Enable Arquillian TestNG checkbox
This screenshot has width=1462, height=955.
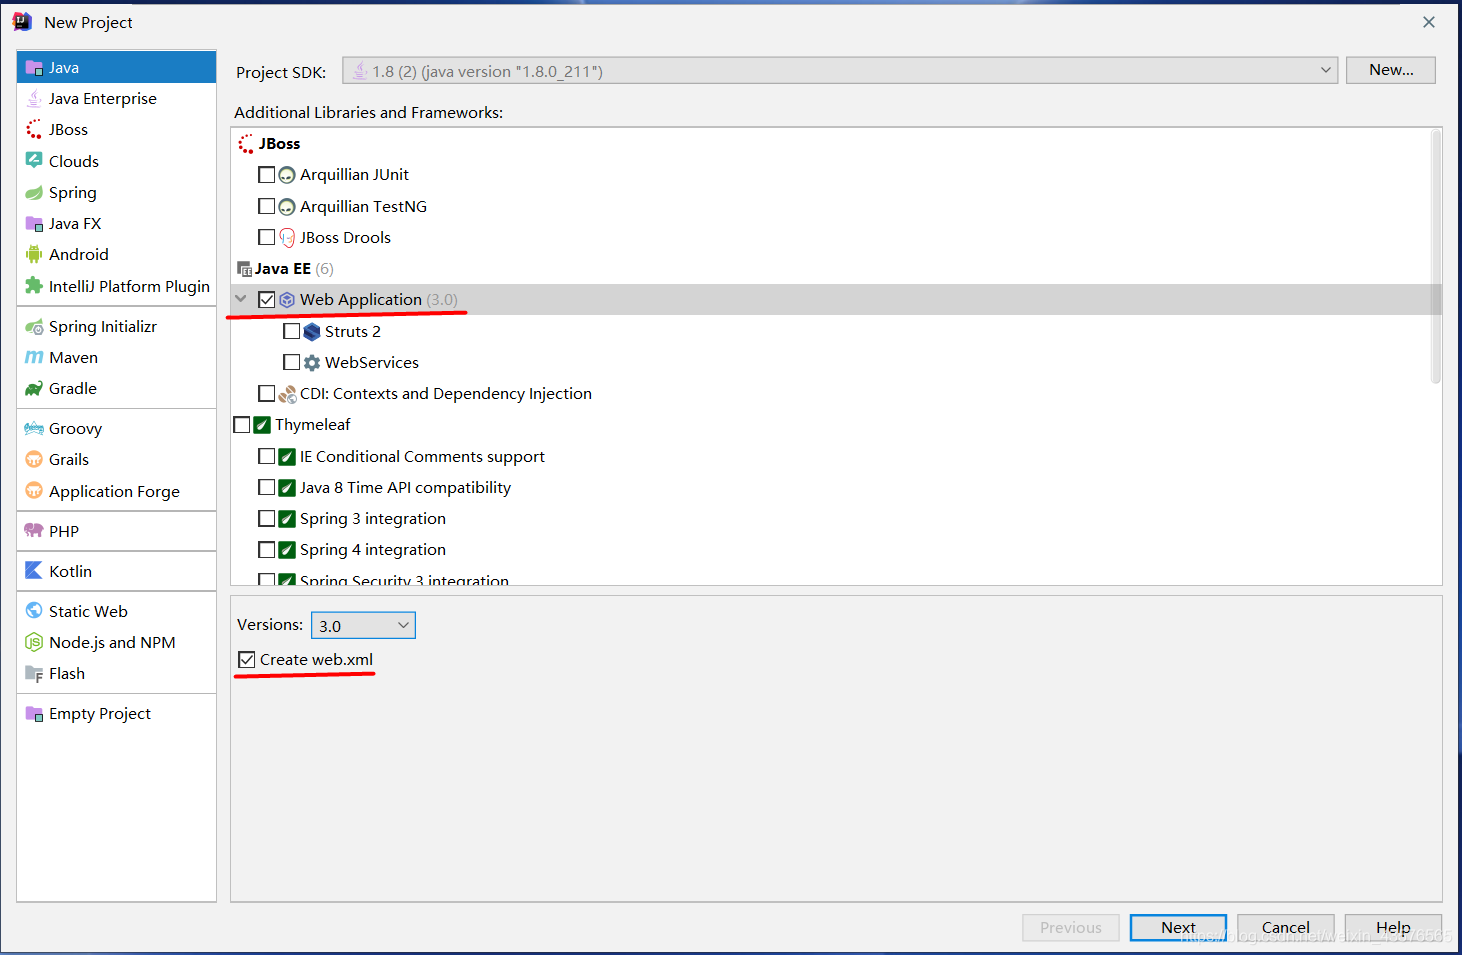pos(266,206)
